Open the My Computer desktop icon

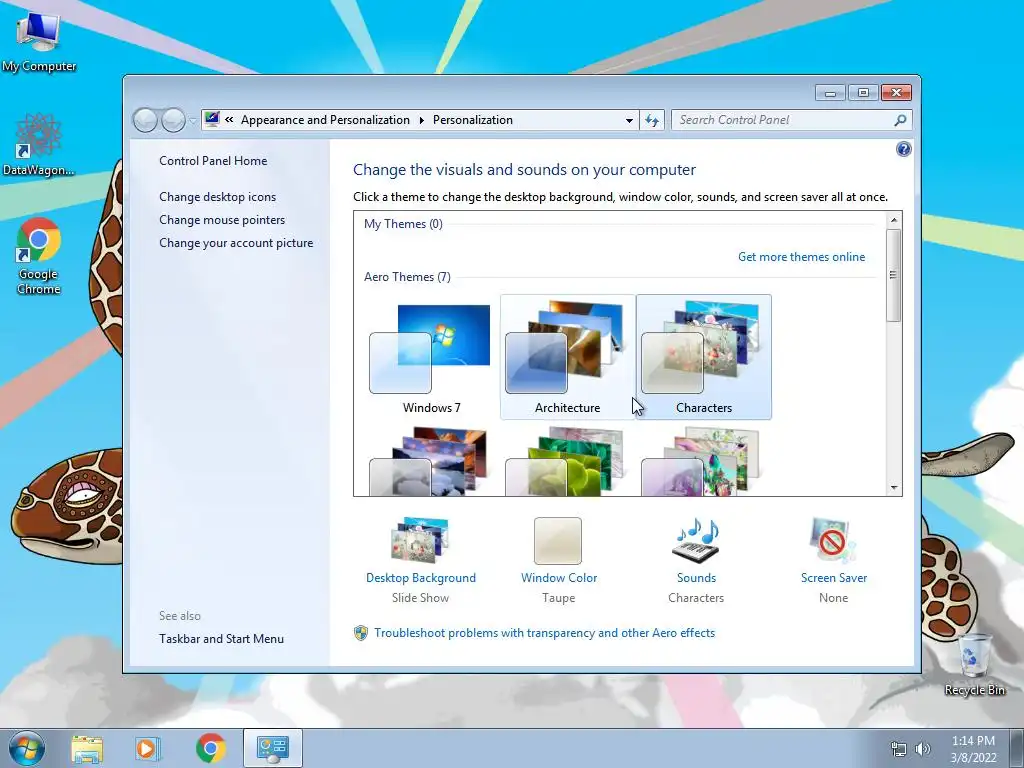[x=39, y=40]
